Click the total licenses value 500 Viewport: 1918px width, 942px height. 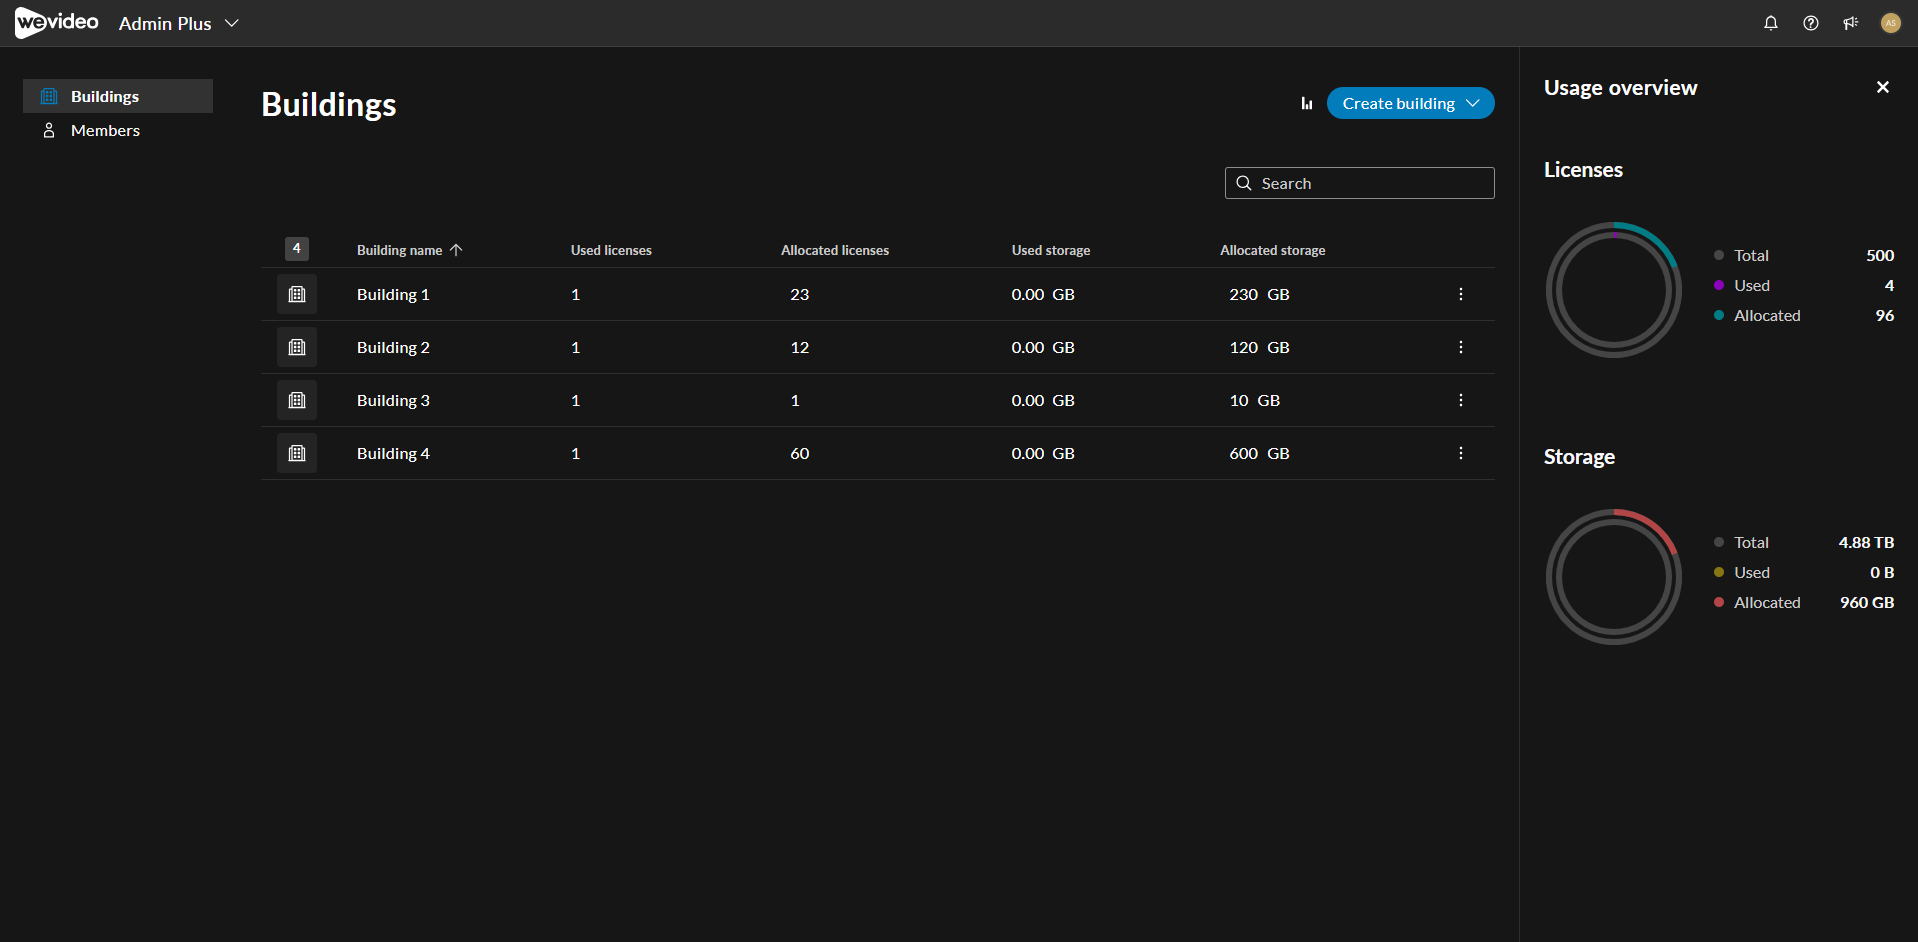(x=1879, y=255)
